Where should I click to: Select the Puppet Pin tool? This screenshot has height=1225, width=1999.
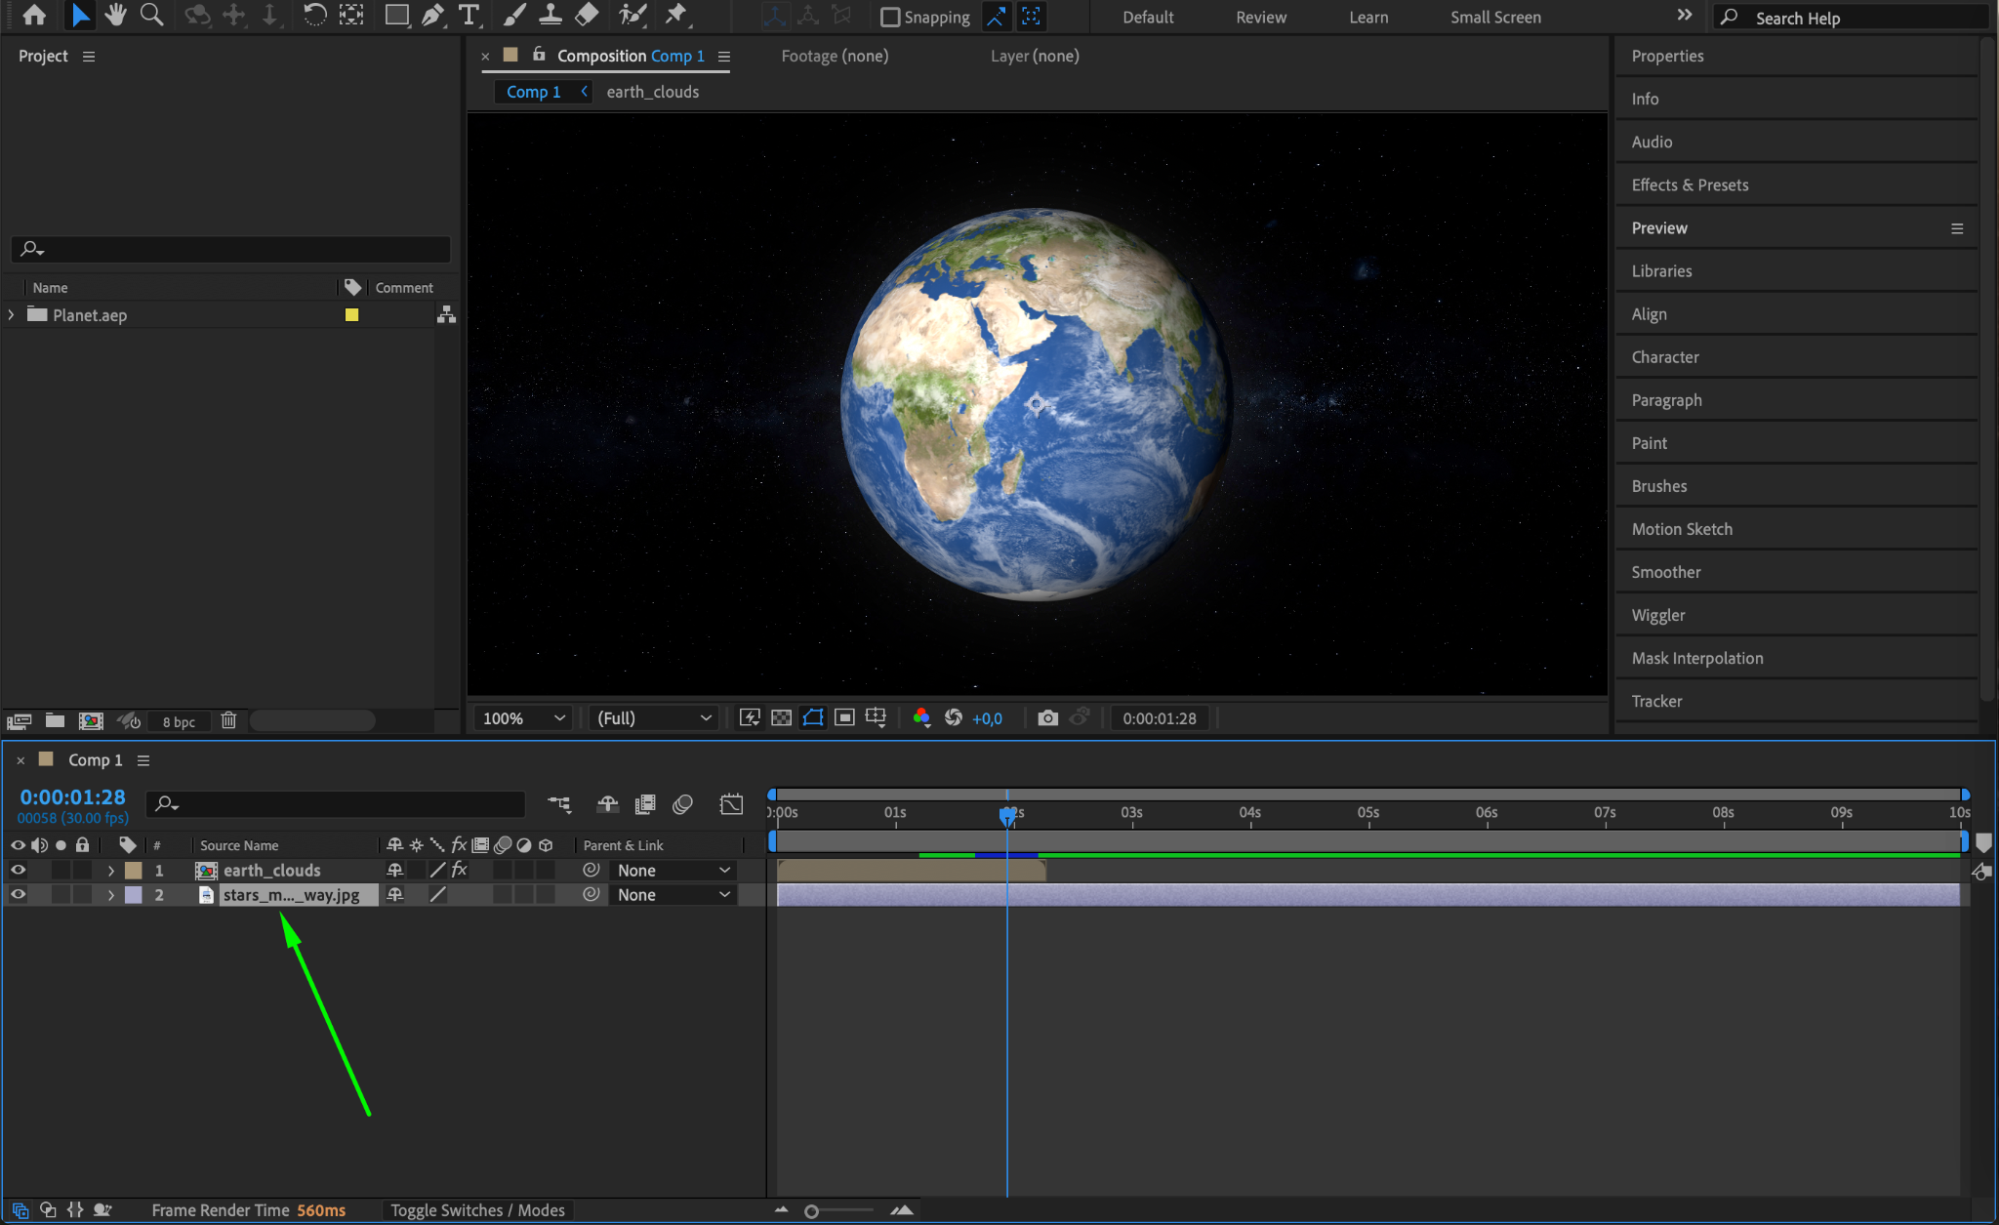pos(677,15)
